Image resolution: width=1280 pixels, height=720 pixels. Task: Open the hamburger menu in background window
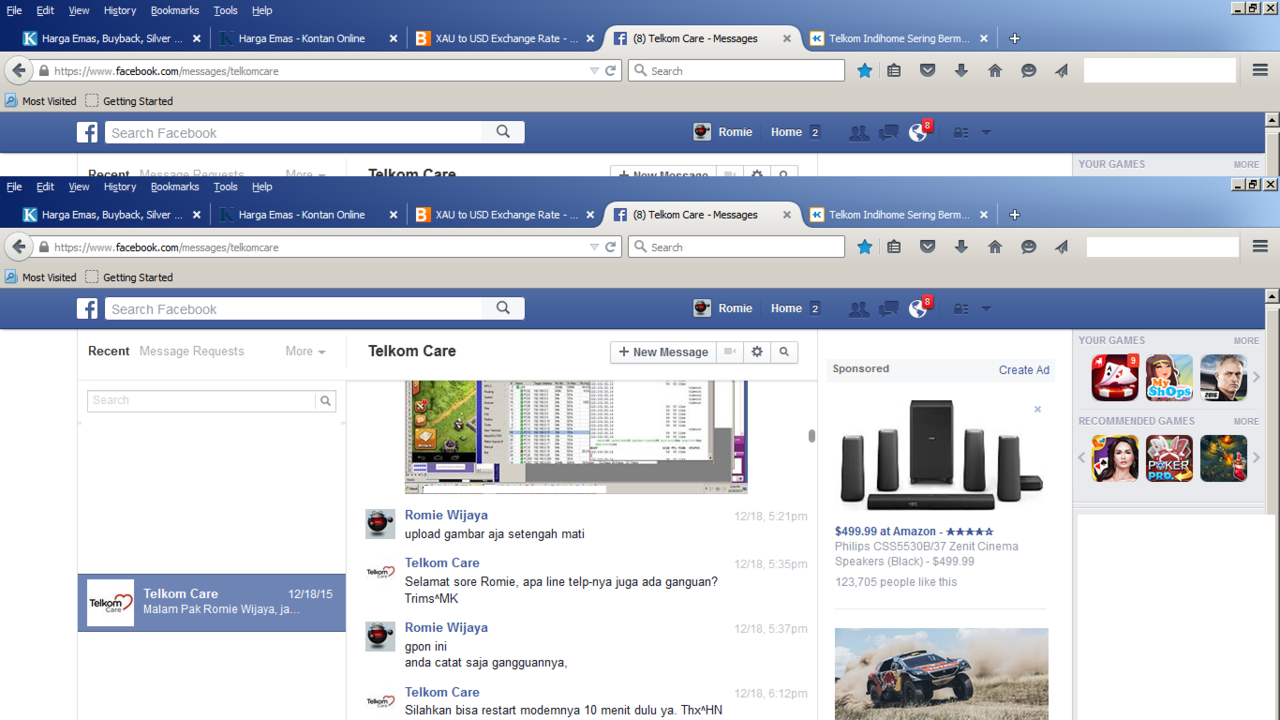pyautogui.click(x=1260, y=71)
